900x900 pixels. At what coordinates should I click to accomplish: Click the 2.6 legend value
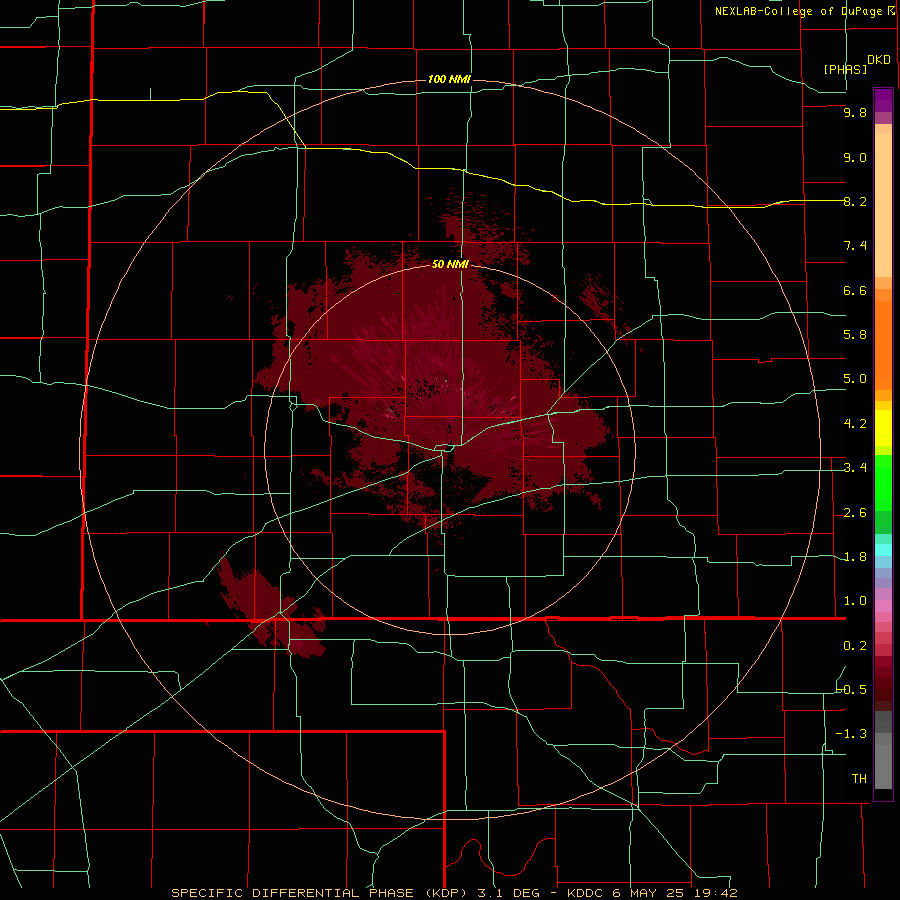(x=855, y=513)
